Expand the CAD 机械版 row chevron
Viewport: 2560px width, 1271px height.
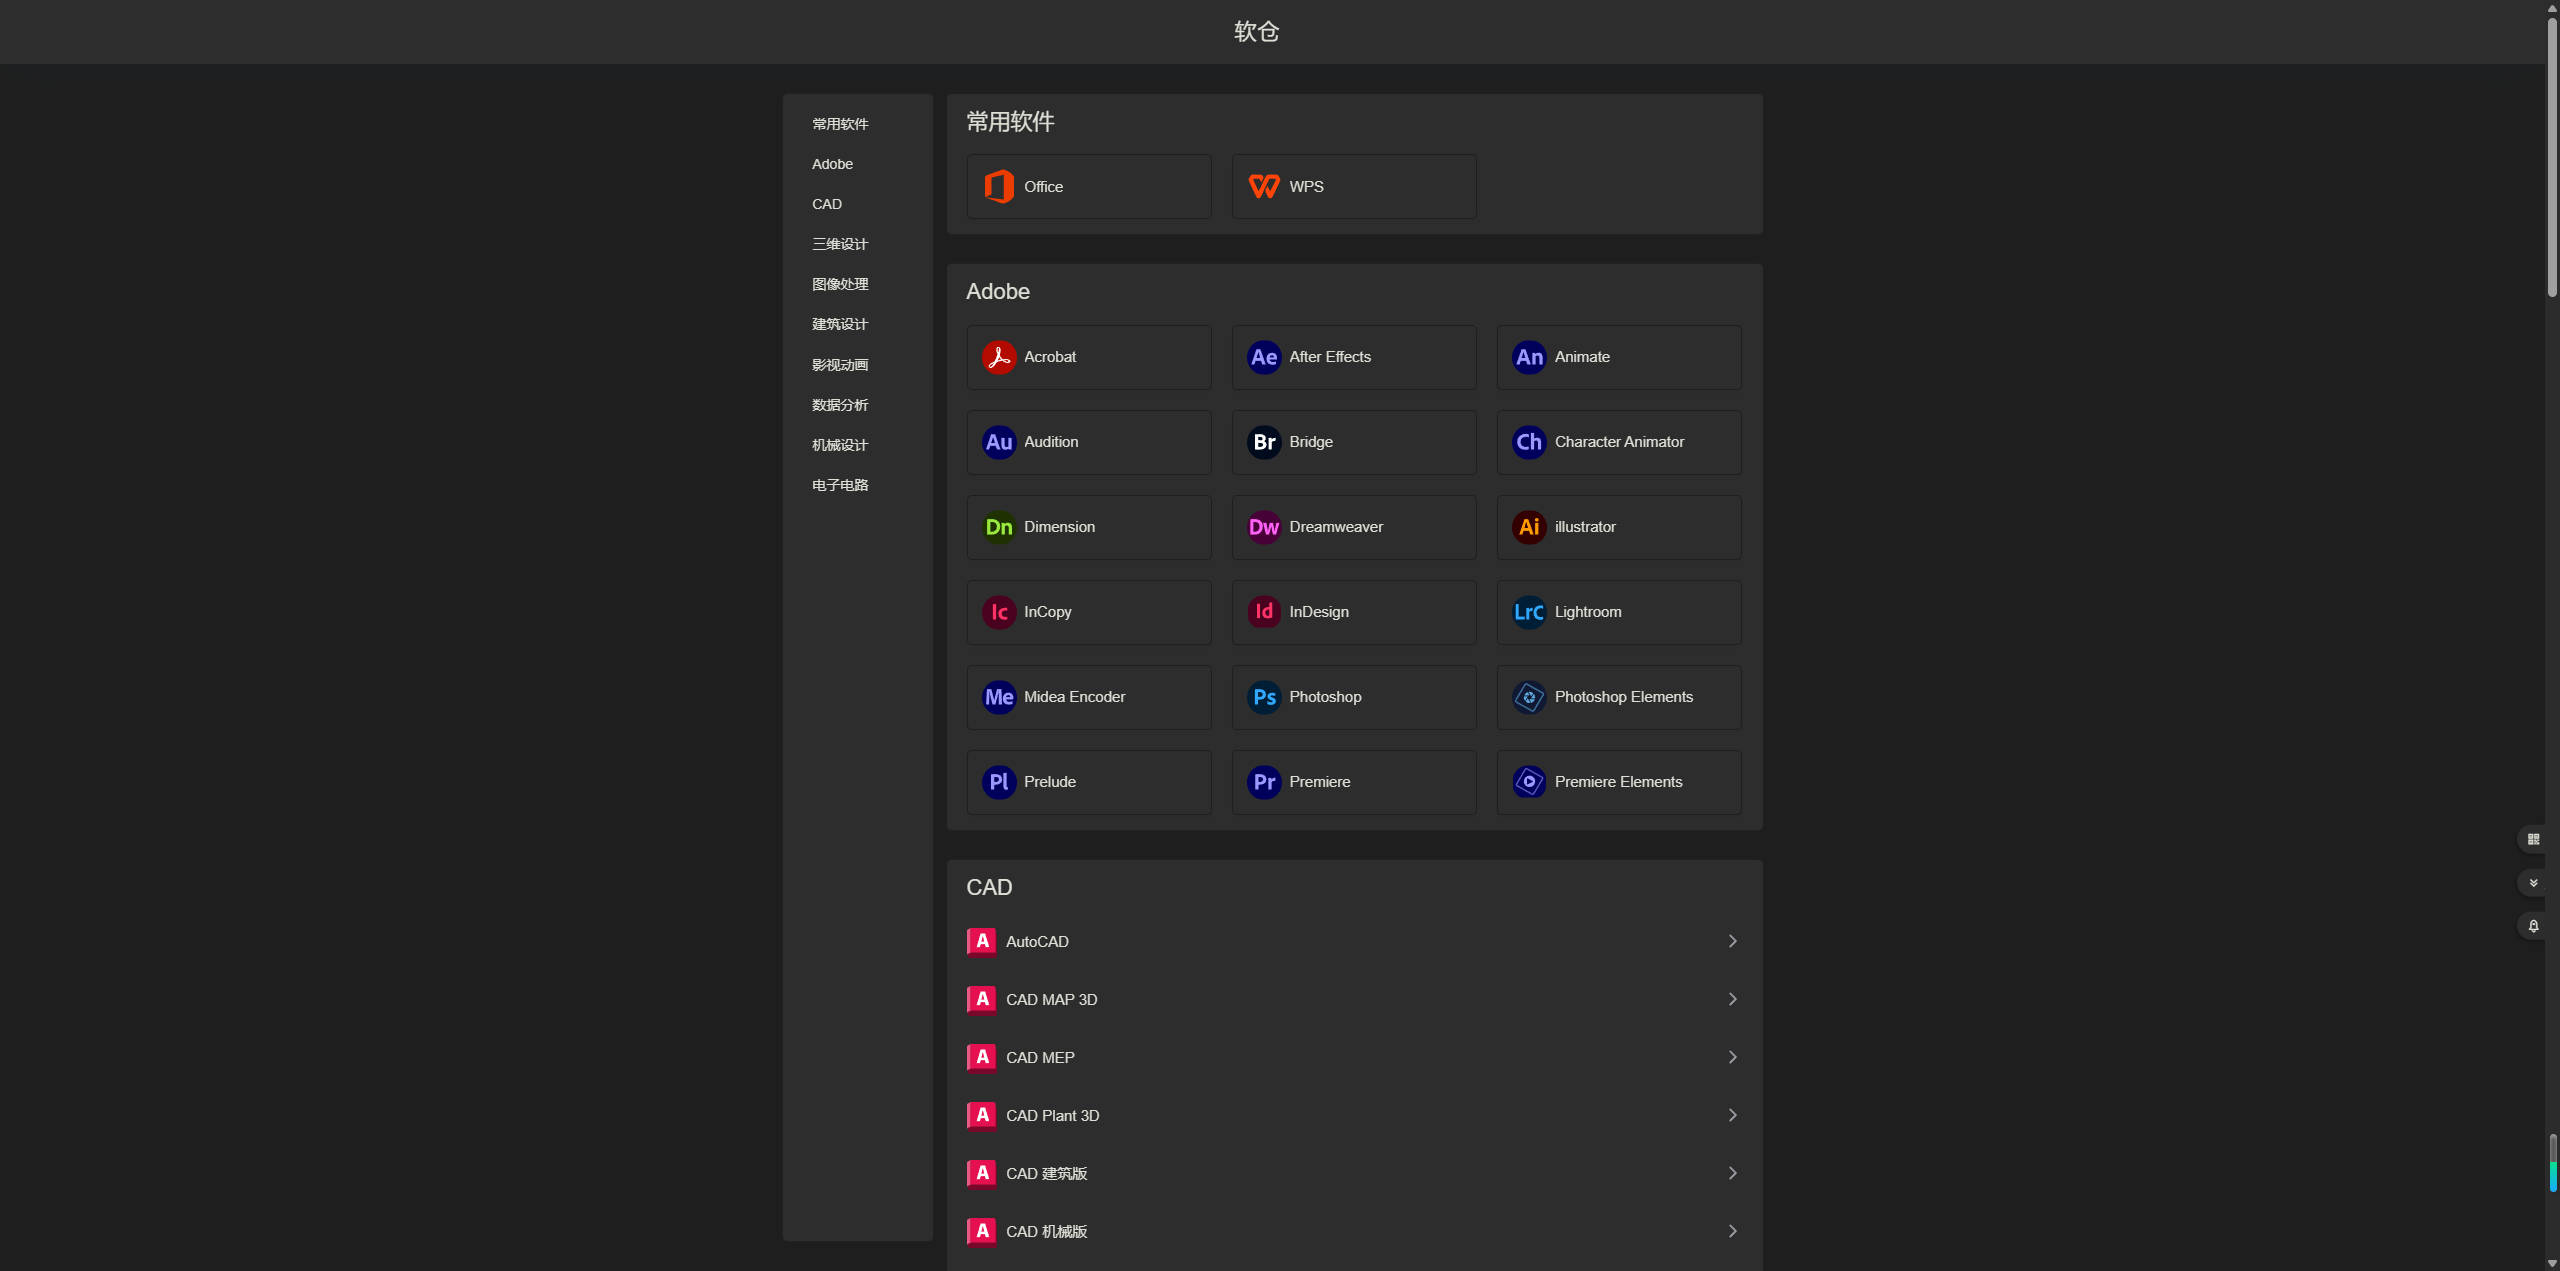tap(1732, 1231)
